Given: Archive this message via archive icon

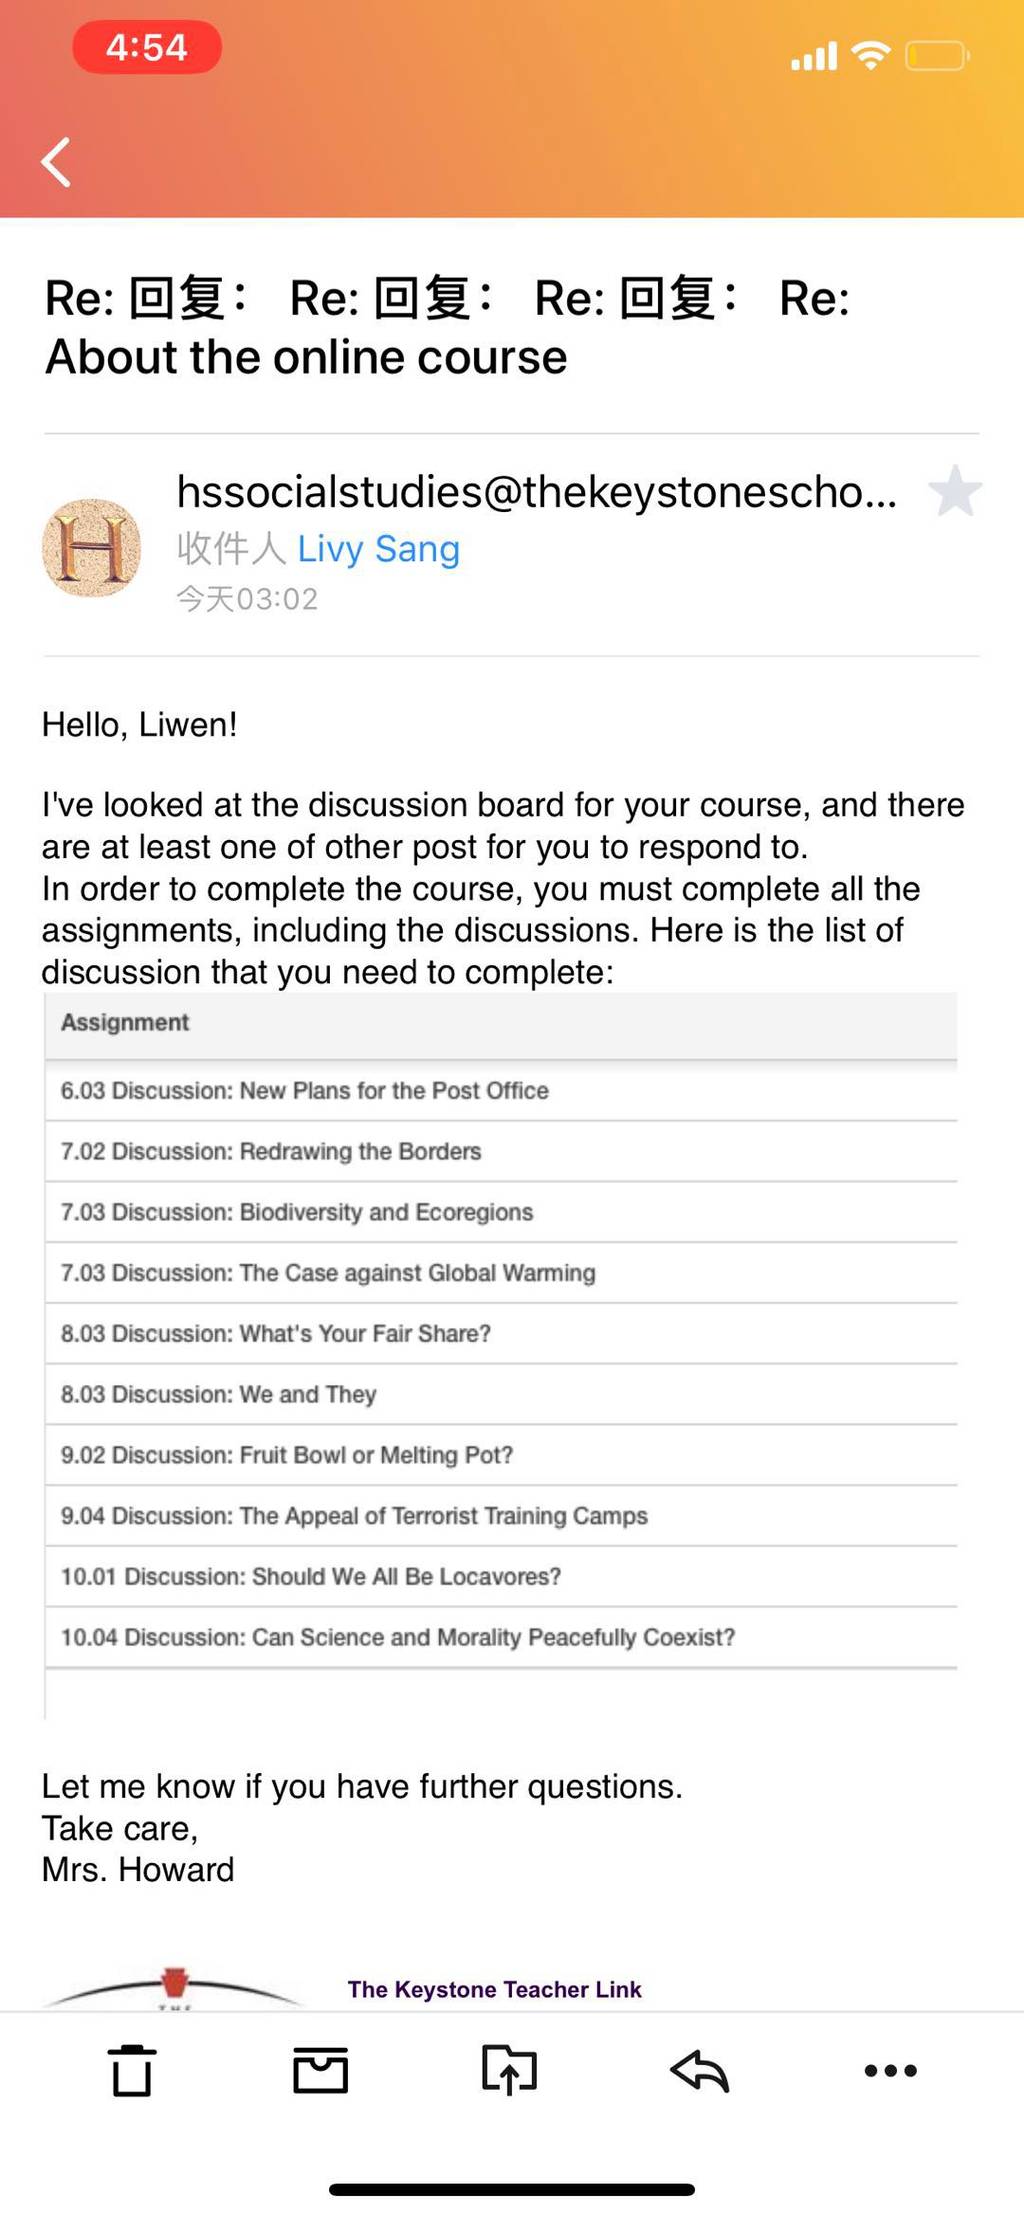Looking at the screenshot, I should (320, 2070).
